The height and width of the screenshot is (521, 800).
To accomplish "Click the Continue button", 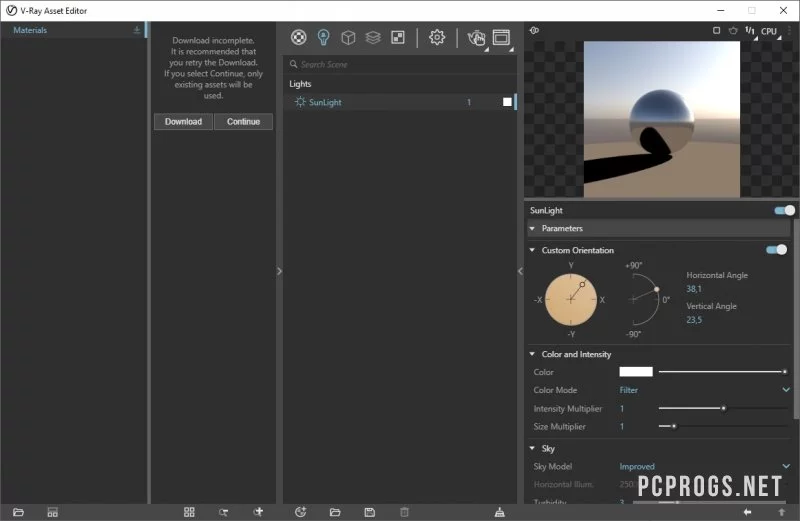I will click(243, 121).
